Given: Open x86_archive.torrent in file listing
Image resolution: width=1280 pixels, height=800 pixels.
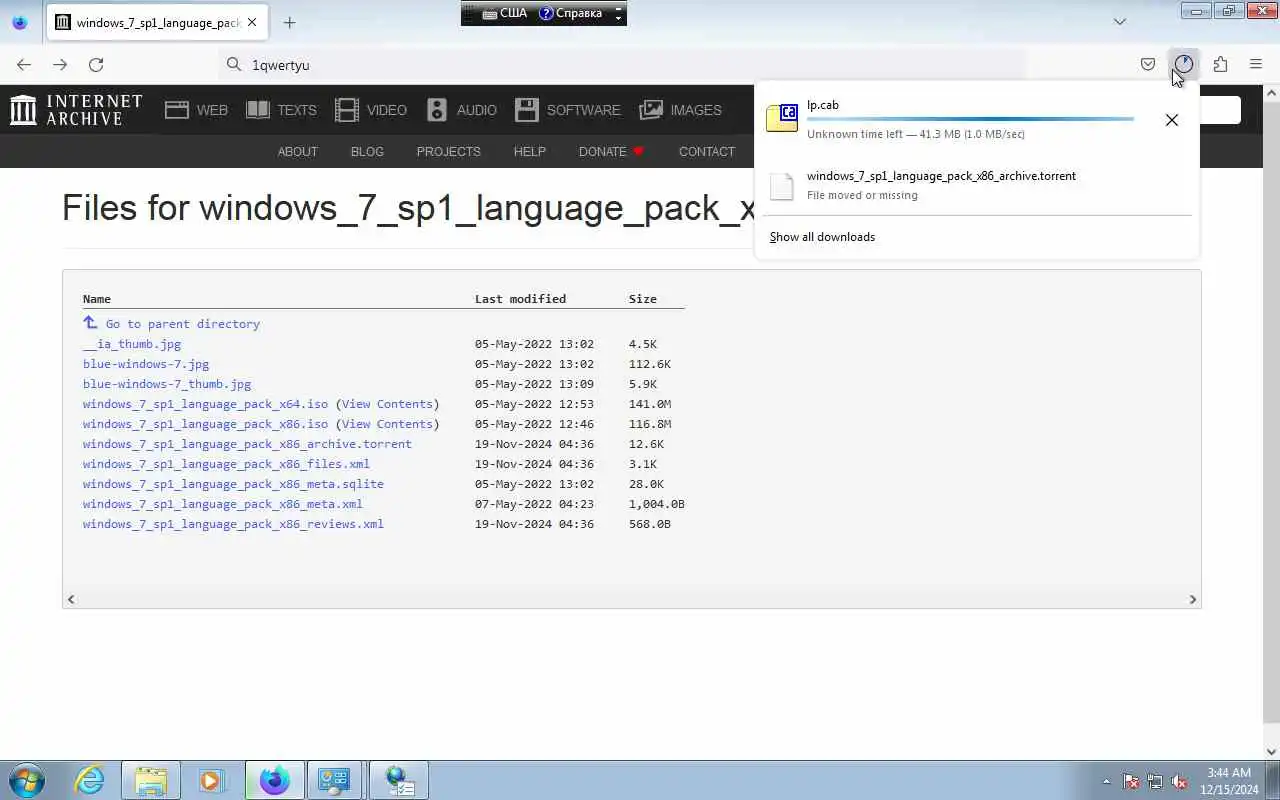Looking at the screenshot, I should click(247, 444).
